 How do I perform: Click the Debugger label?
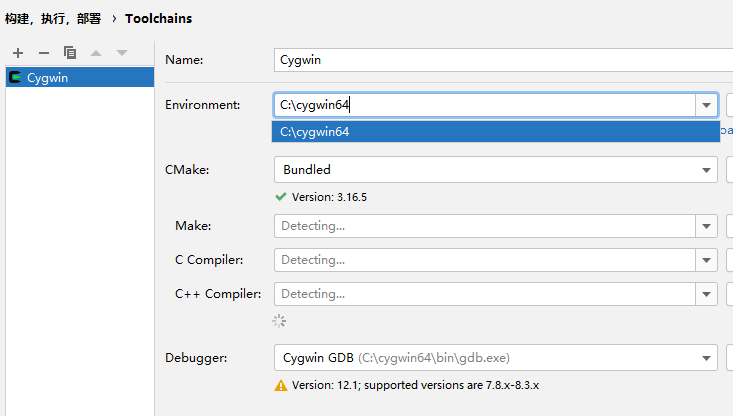(x=196, y=358)
